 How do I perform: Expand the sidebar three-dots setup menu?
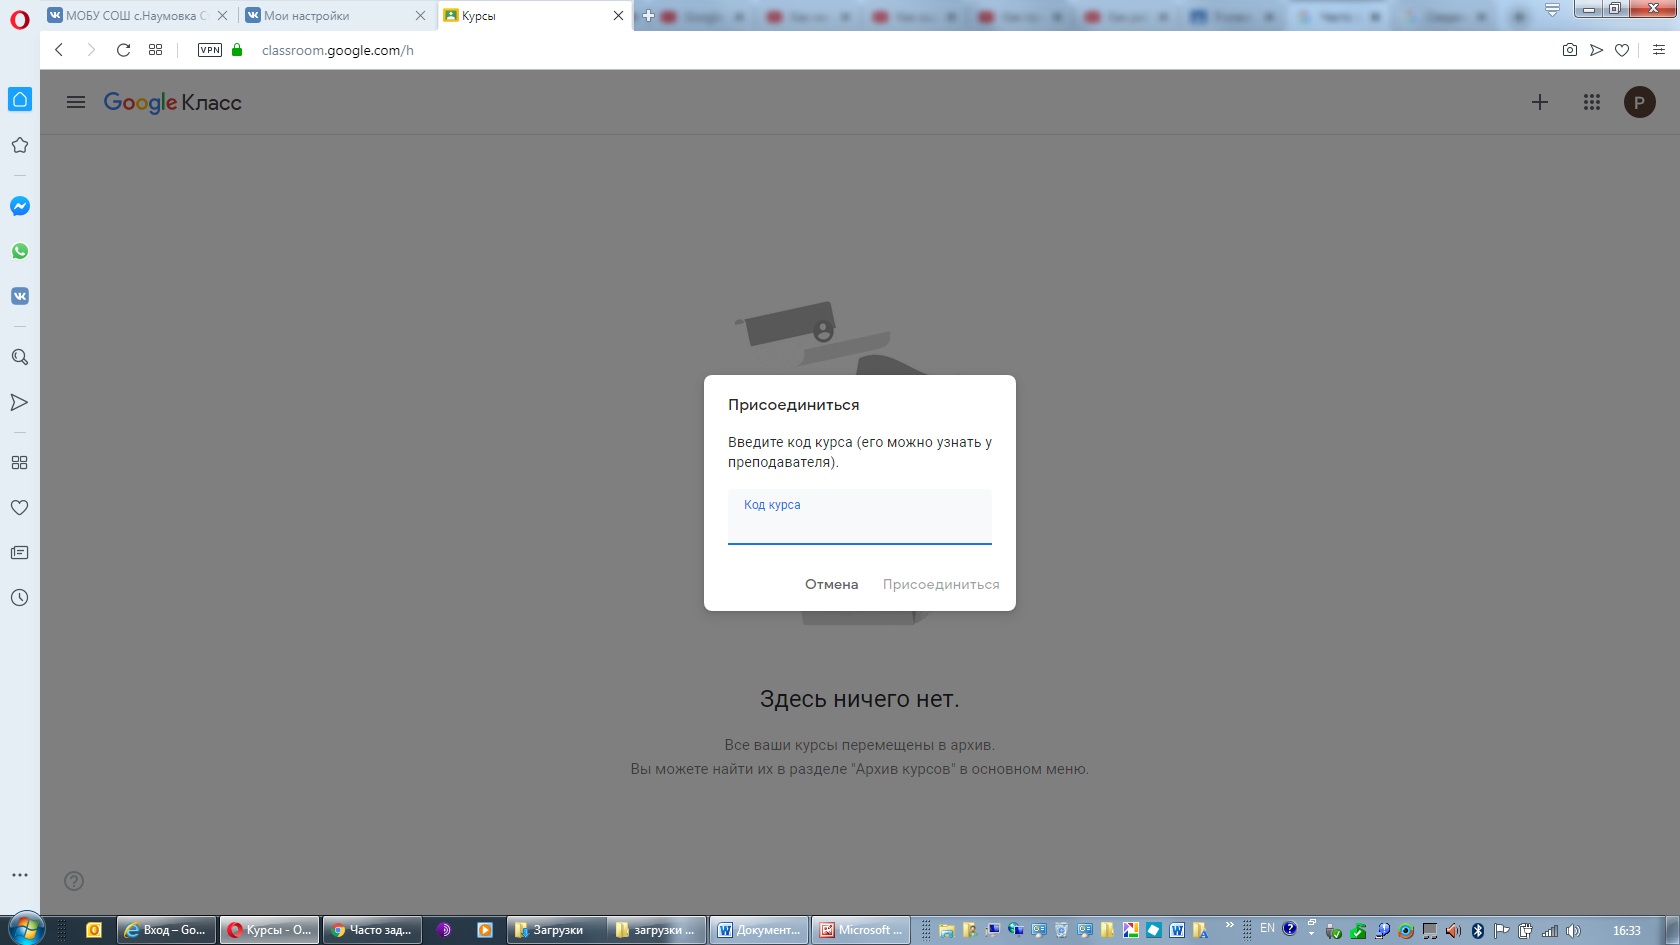coord(20,875)
